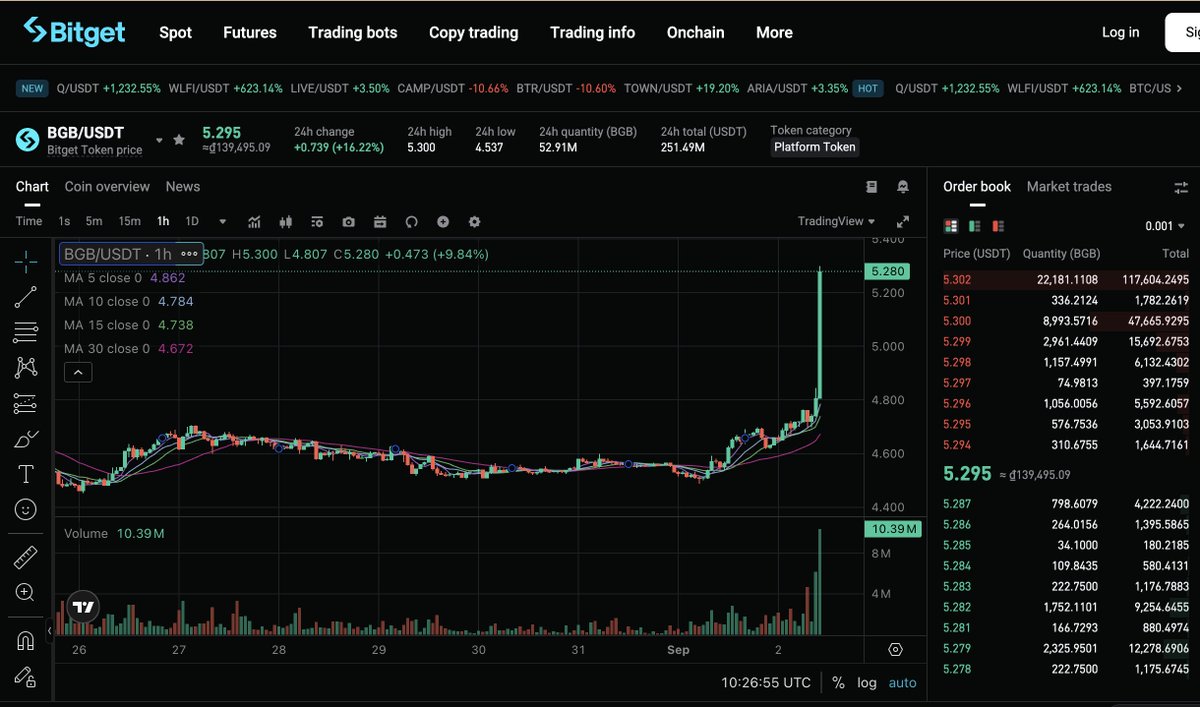
Task: Click the 5.287 bid price row
Action: click(x=1066, y=503)
